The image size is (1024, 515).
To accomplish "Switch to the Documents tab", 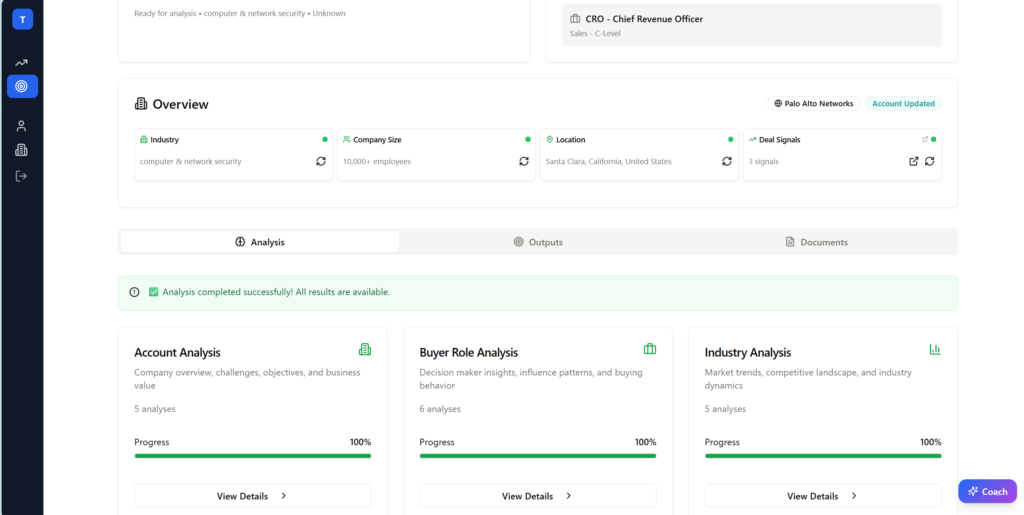I will 816,242.
